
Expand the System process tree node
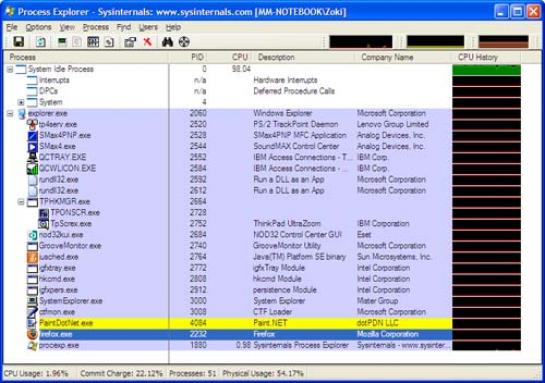point(21,103)
